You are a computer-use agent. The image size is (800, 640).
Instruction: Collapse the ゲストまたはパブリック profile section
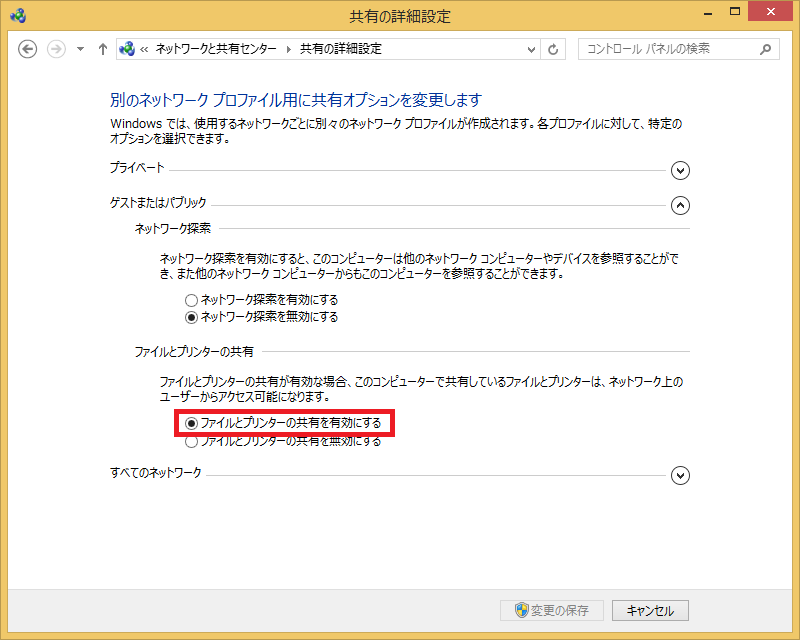[681, 205]
